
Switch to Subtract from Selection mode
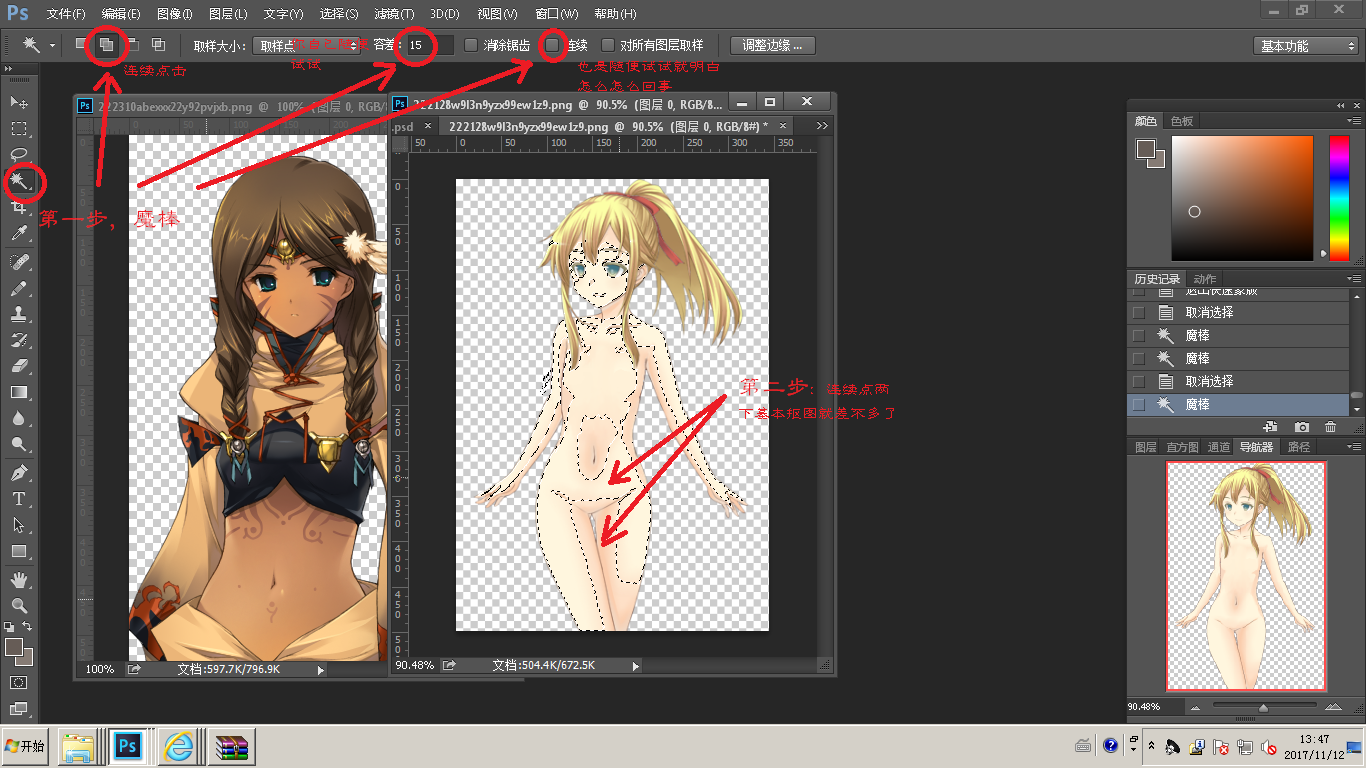132,45
